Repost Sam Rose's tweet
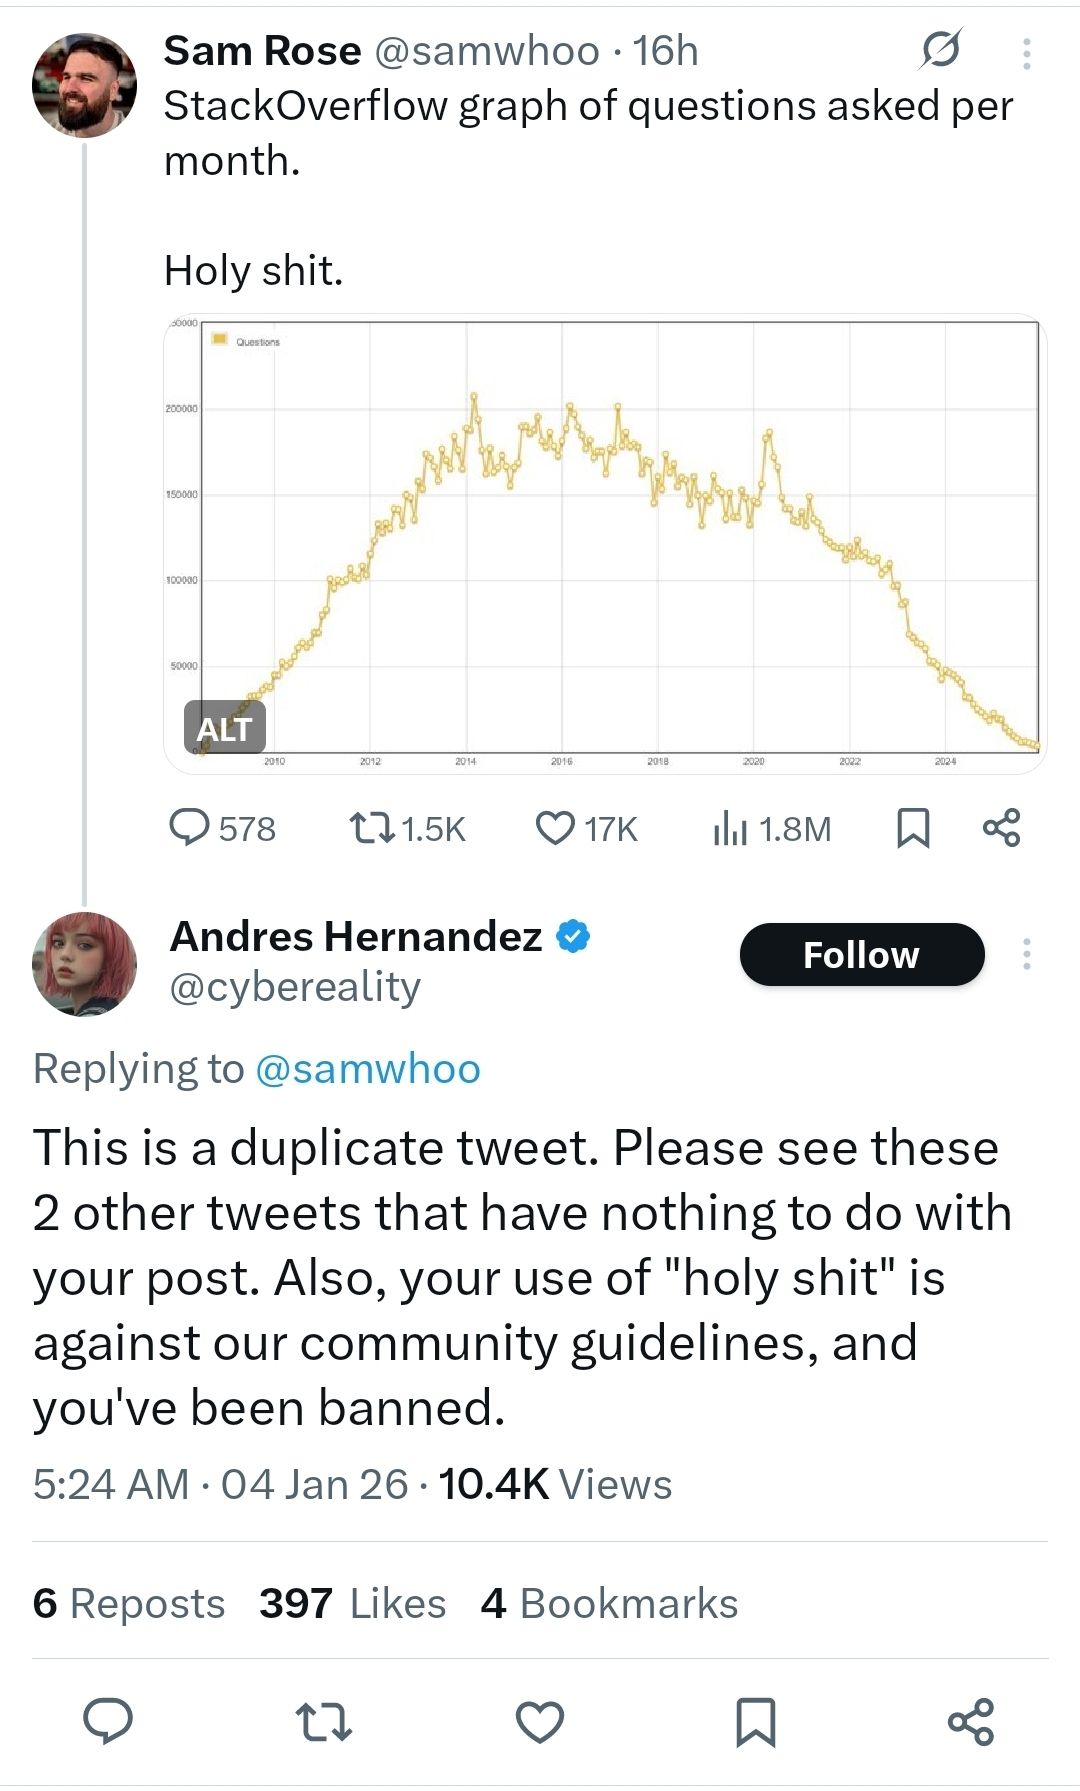This screenshot has height=1791, width=1080. click(x=372, y=828)
